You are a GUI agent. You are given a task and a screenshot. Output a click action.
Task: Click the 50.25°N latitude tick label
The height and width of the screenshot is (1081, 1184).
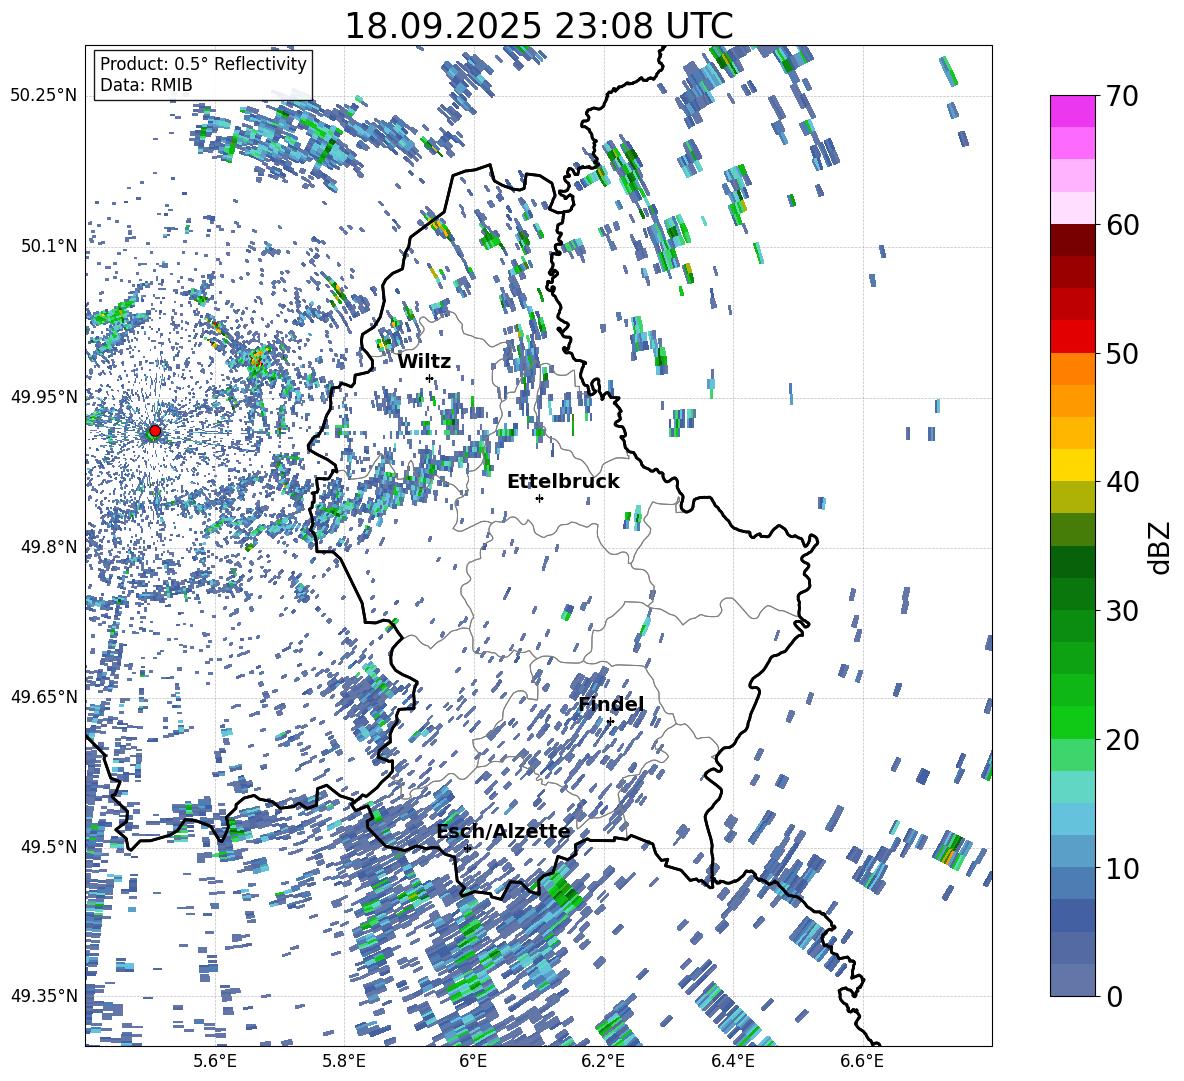point(44,96)
